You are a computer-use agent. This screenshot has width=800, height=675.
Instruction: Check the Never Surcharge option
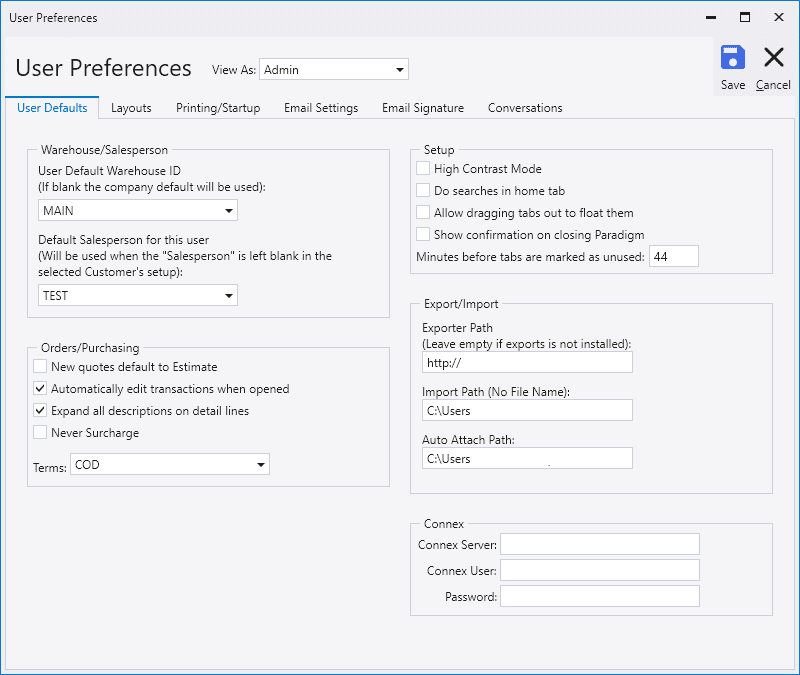(40, 433)
